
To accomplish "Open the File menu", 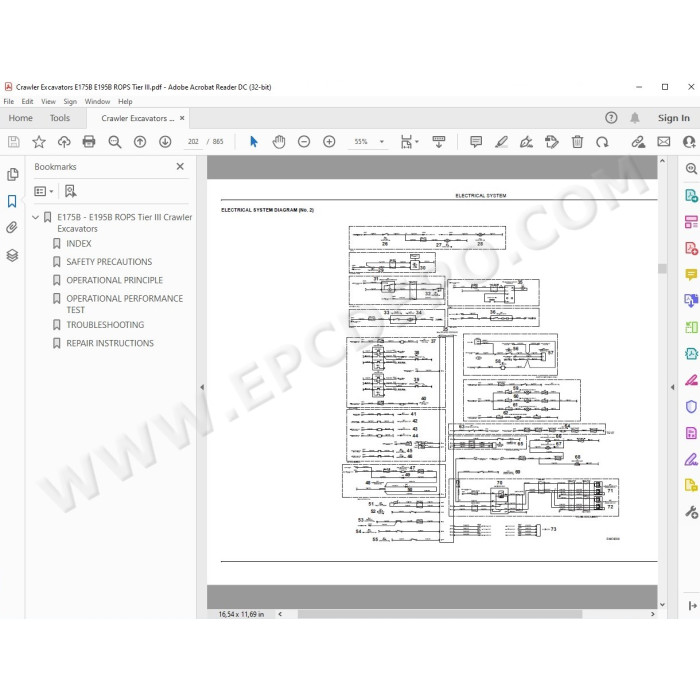I will (8, 102).
